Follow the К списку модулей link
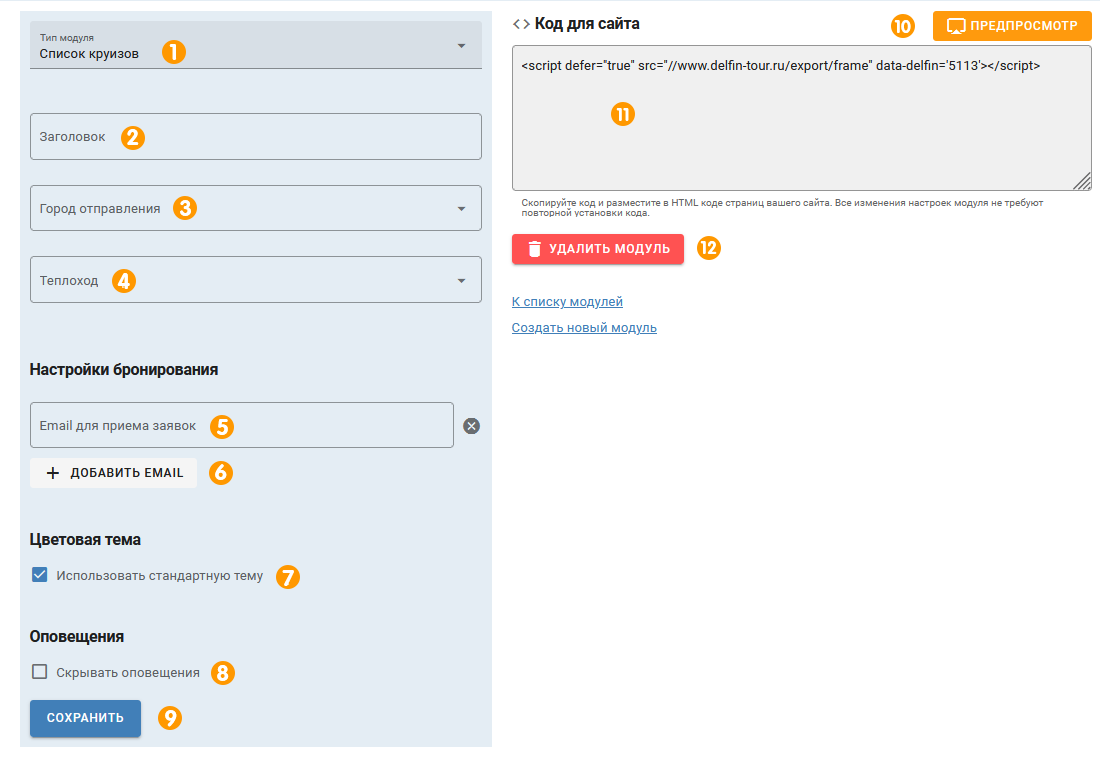Viewport: 1100px width, 770px height. click(x=567, y=302)
